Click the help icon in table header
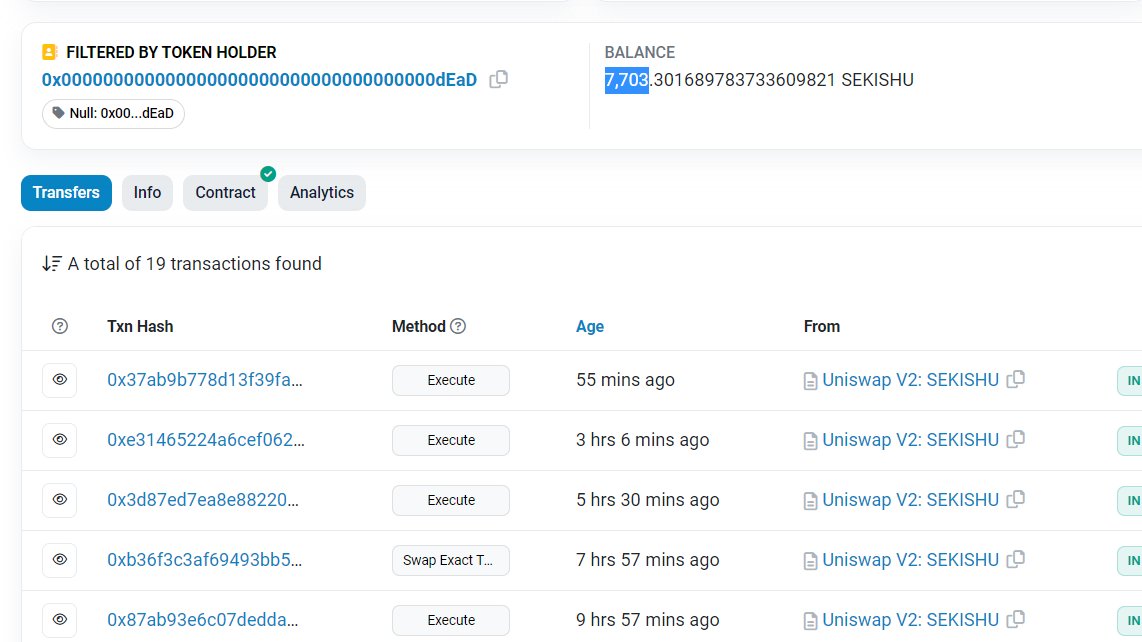1142x642 pixels. [60, 326]
